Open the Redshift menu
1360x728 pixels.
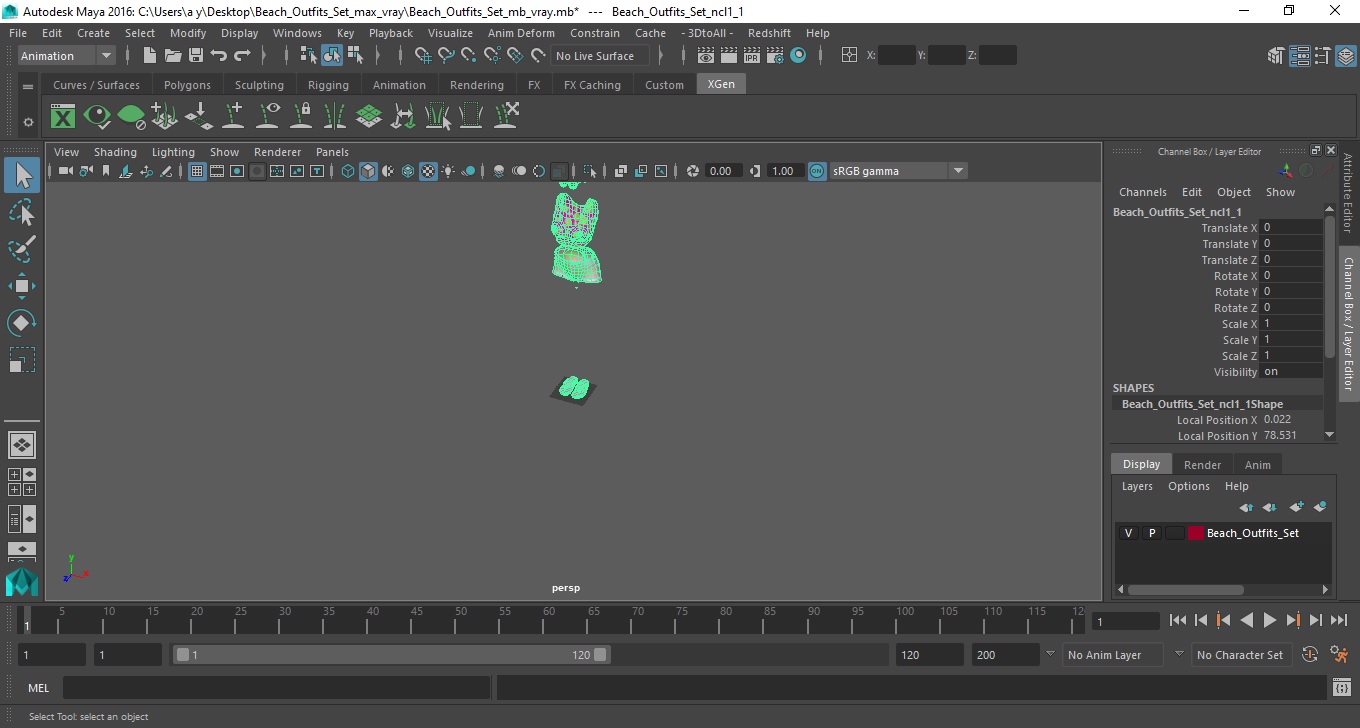click(769, 33)
